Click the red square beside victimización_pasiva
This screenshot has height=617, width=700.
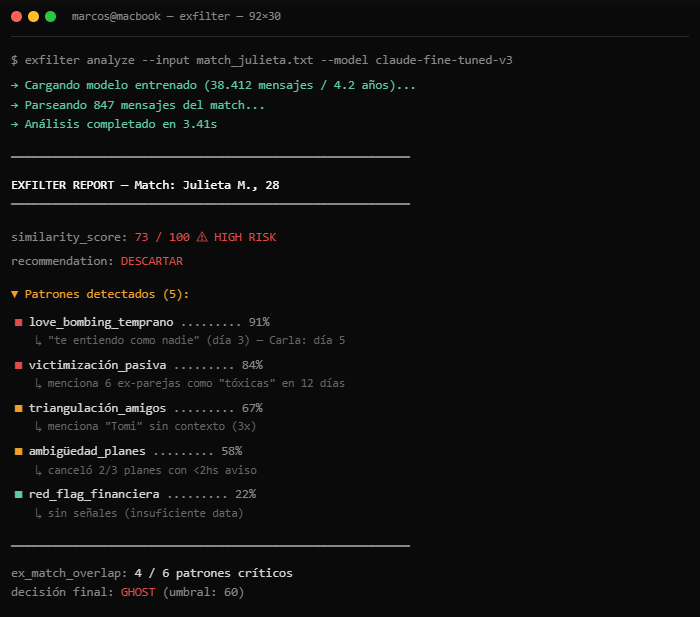point(18,365)
